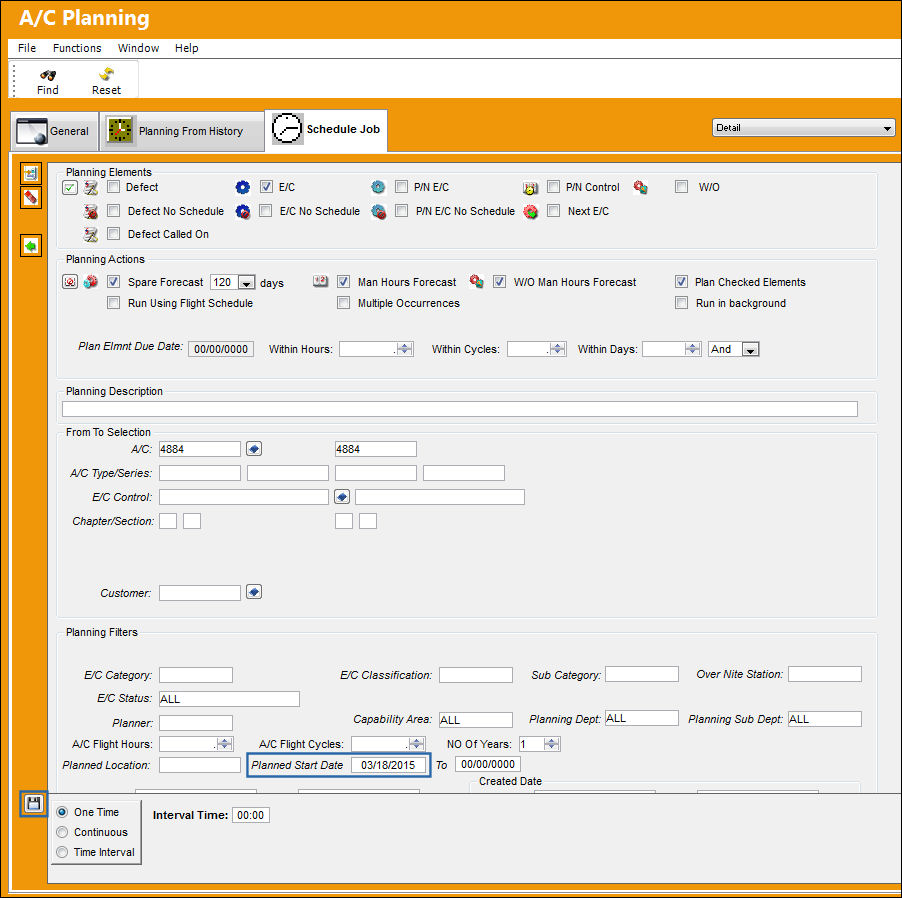Click the W/O Man Hours Forecast icon
Image resolution: width=902 pixels, height=898 pixels.
[x=476, y=281]
